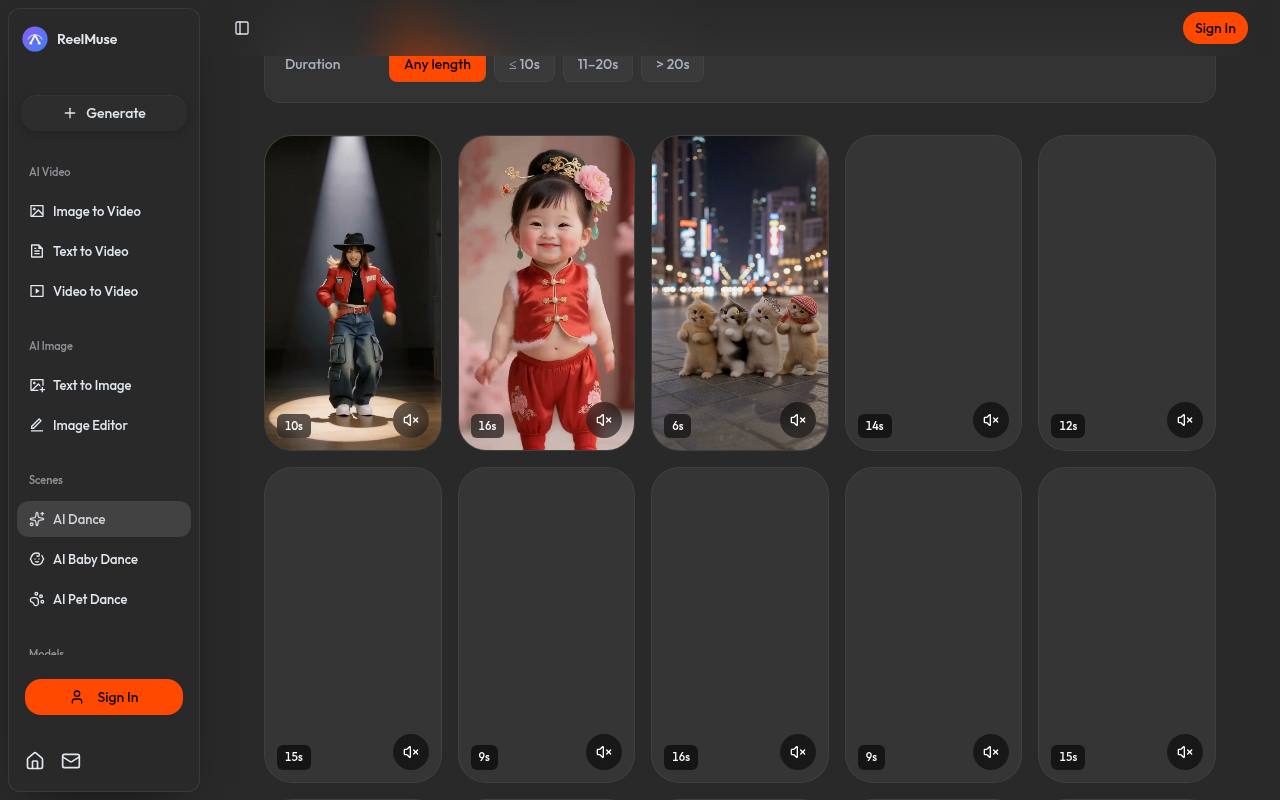
Task: Click the AI Baby Dance face icon
Action: pyautogui.click(x=37, y=559)
